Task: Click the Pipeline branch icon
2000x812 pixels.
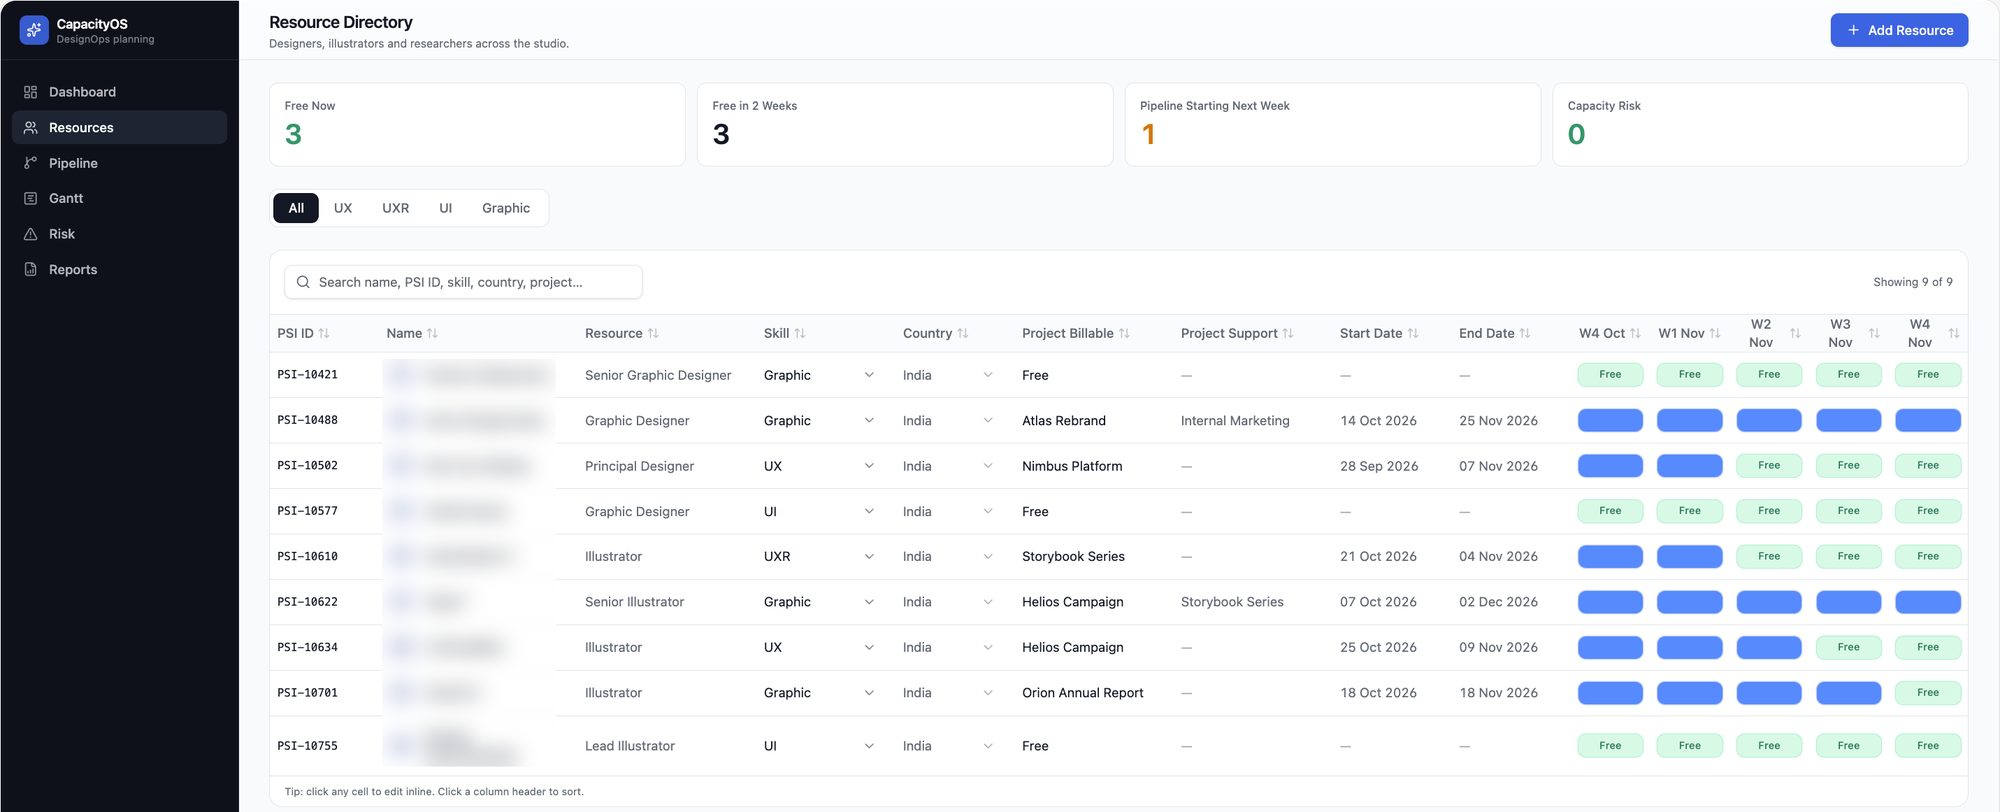Action: coord(30,163)
